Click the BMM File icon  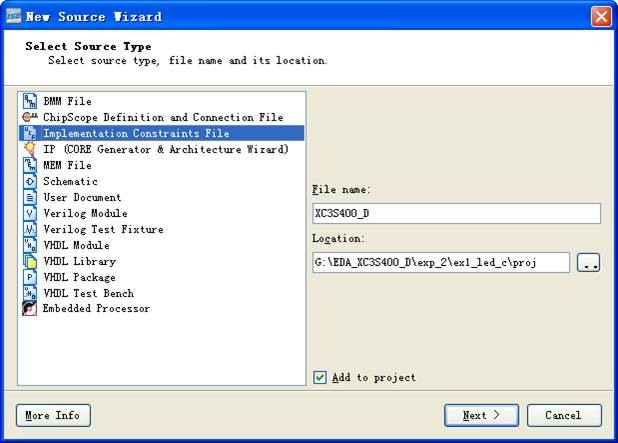tap(29, 101)
